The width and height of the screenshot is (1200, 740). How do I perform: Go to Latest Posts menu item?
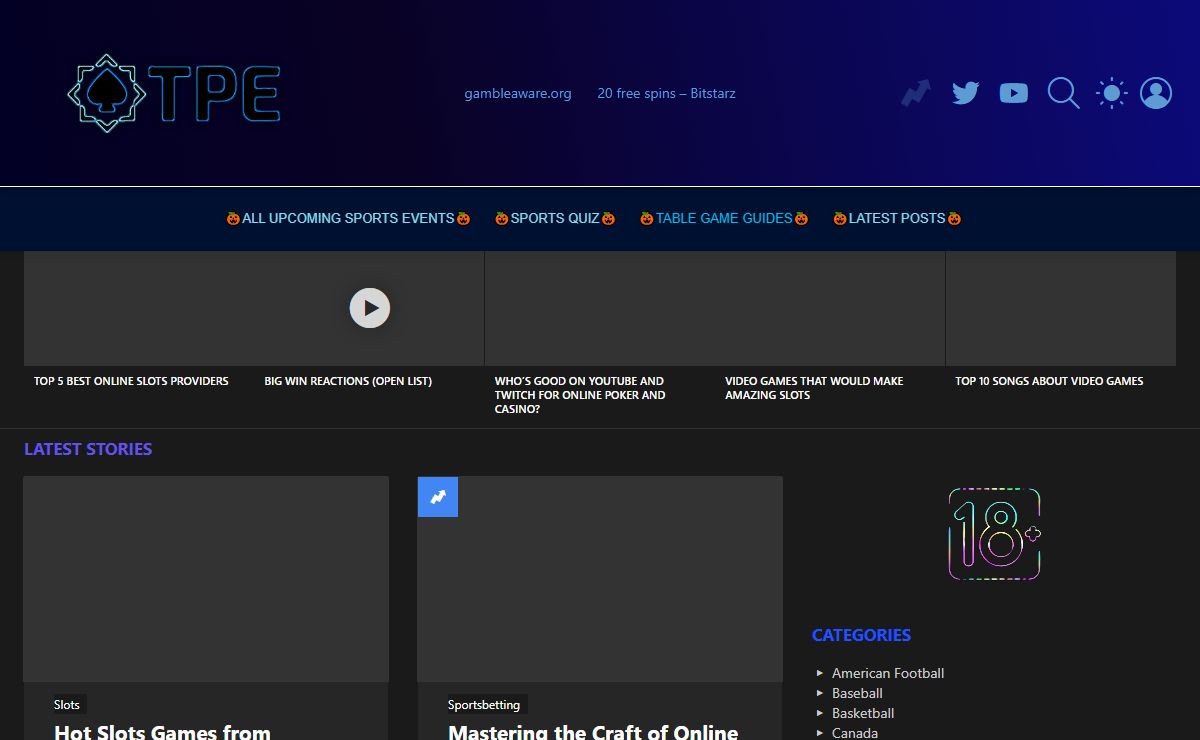pos(897,218)
